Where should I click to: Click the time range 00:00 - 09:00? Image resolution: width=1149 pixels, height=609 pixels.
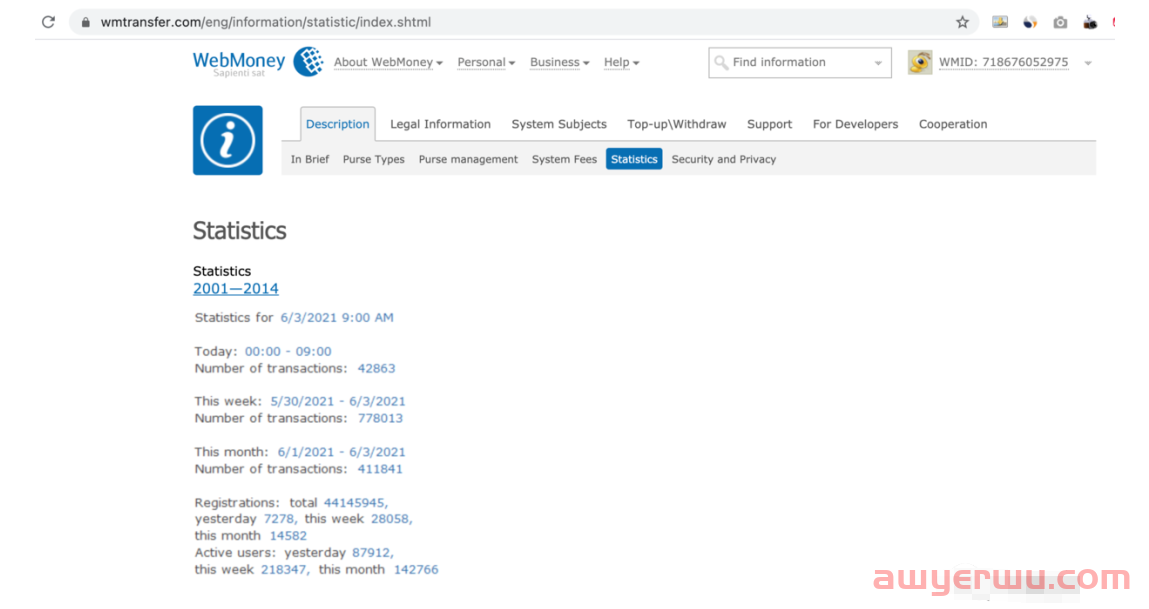(x=288, y=352)
